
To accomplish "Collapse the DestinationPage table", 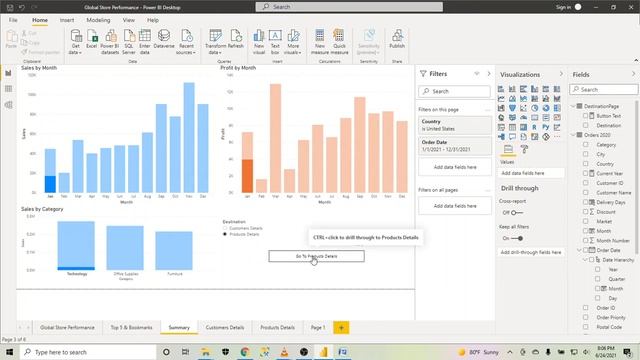I will pos(573,106).
